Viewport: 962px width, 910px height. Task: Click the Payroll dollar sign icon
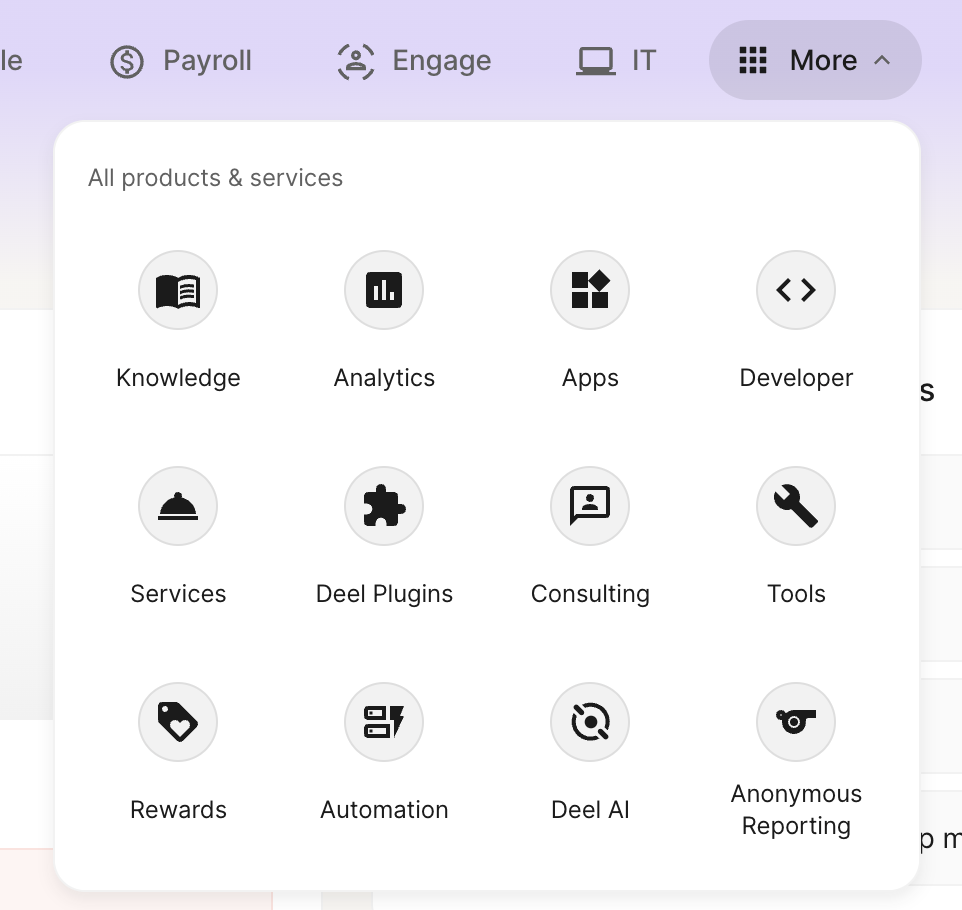point(127,61)
